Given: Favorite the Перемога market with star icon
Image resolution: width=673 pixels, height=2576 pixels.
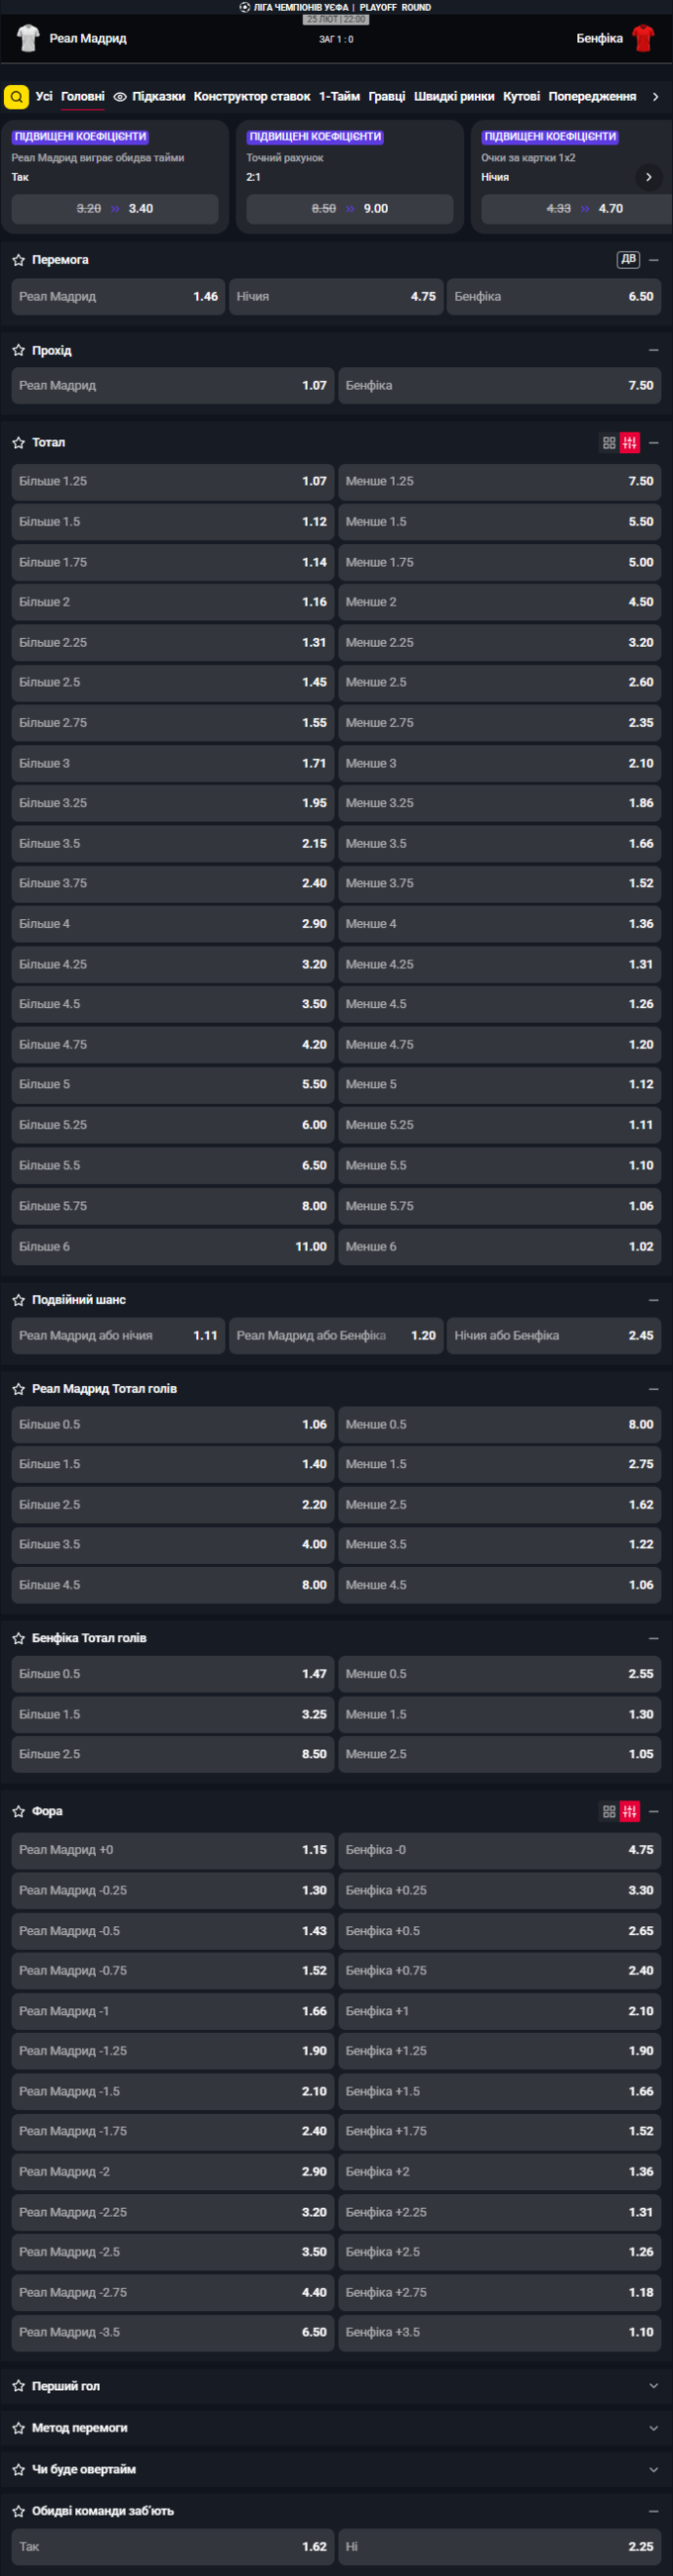Looking at the screenshot, I should coord(18,260).
